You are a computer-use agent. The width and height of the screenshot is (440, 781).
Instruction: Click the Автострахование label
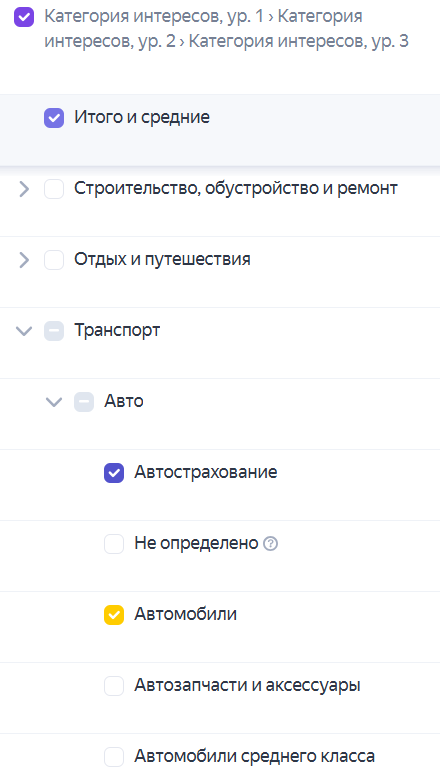pyautogui.click(x=206, y=472)
